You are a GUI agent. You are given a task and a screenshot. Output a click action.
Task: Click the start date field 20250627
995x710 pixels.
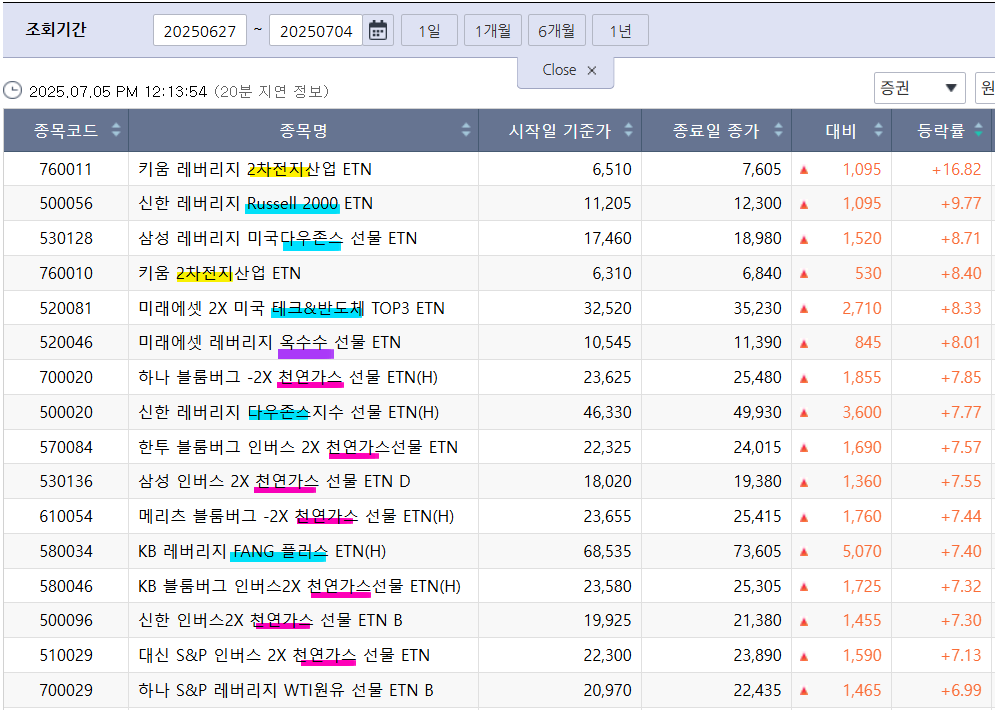coord(200,31)
